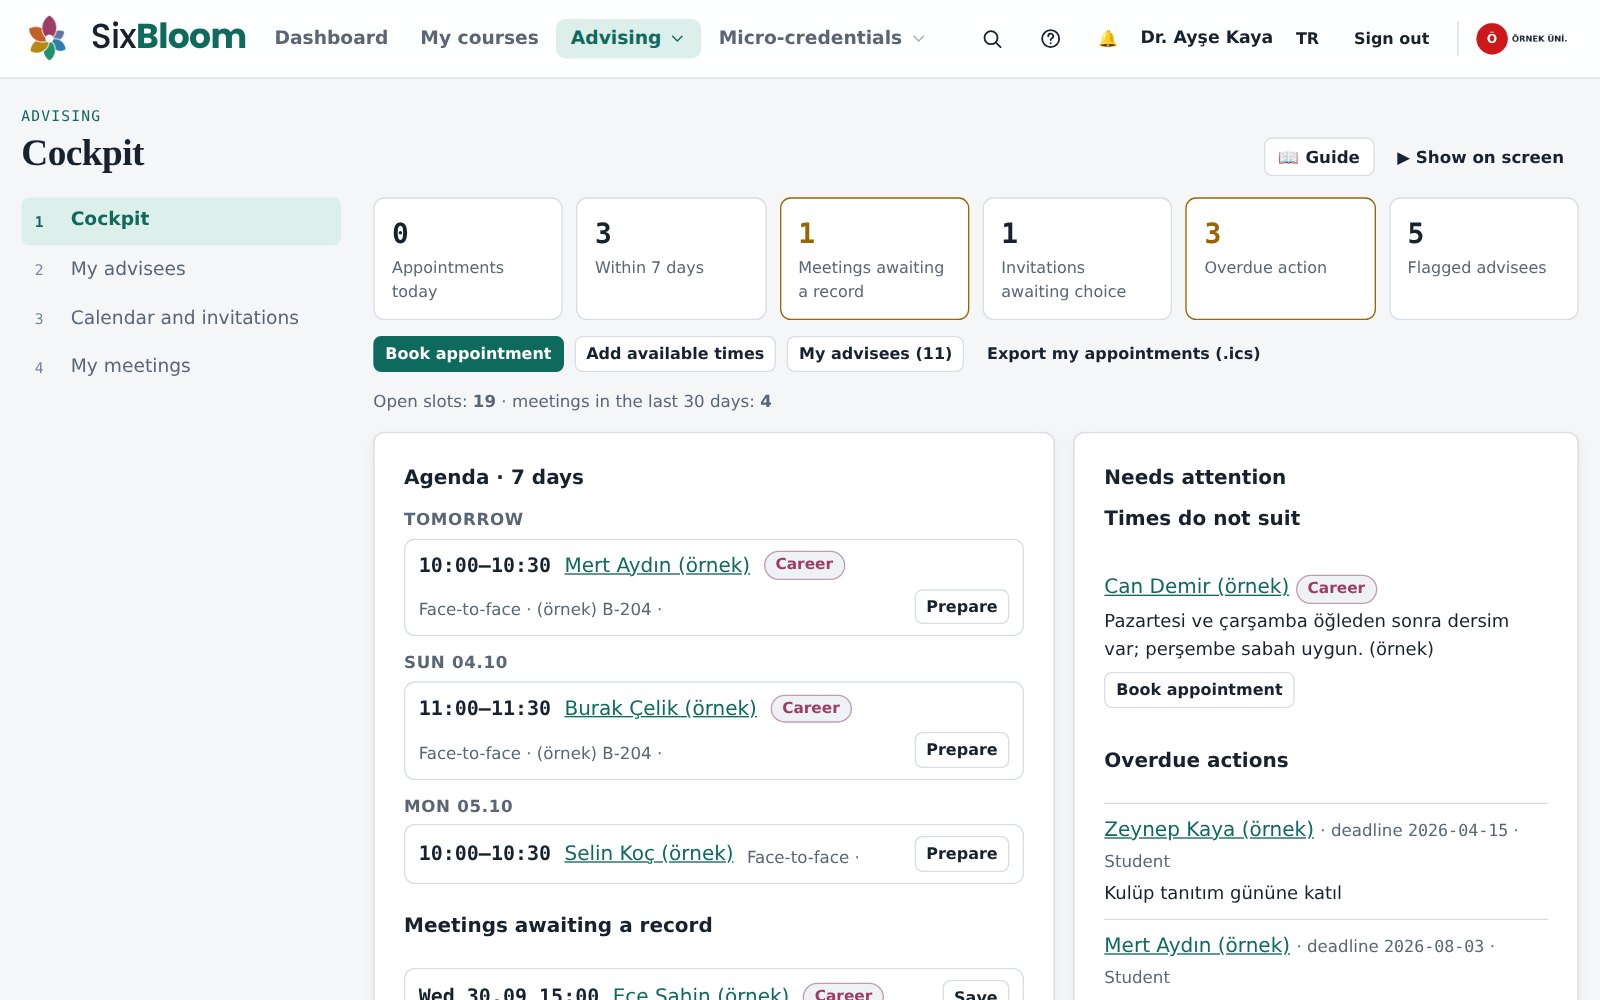Prepare for Selin Koç's meeting

coord(961,854)
